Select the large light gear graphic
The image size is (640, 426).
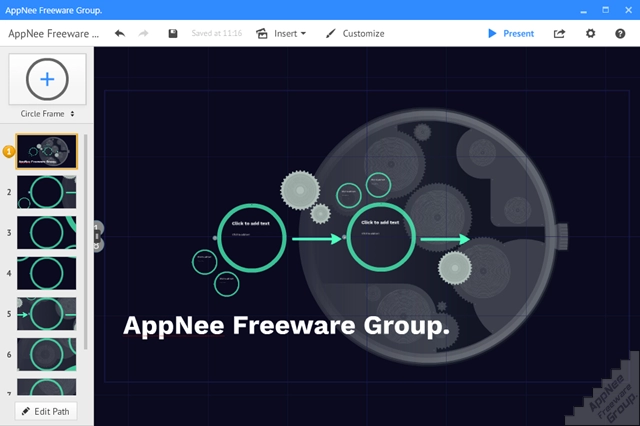(300, 190)
